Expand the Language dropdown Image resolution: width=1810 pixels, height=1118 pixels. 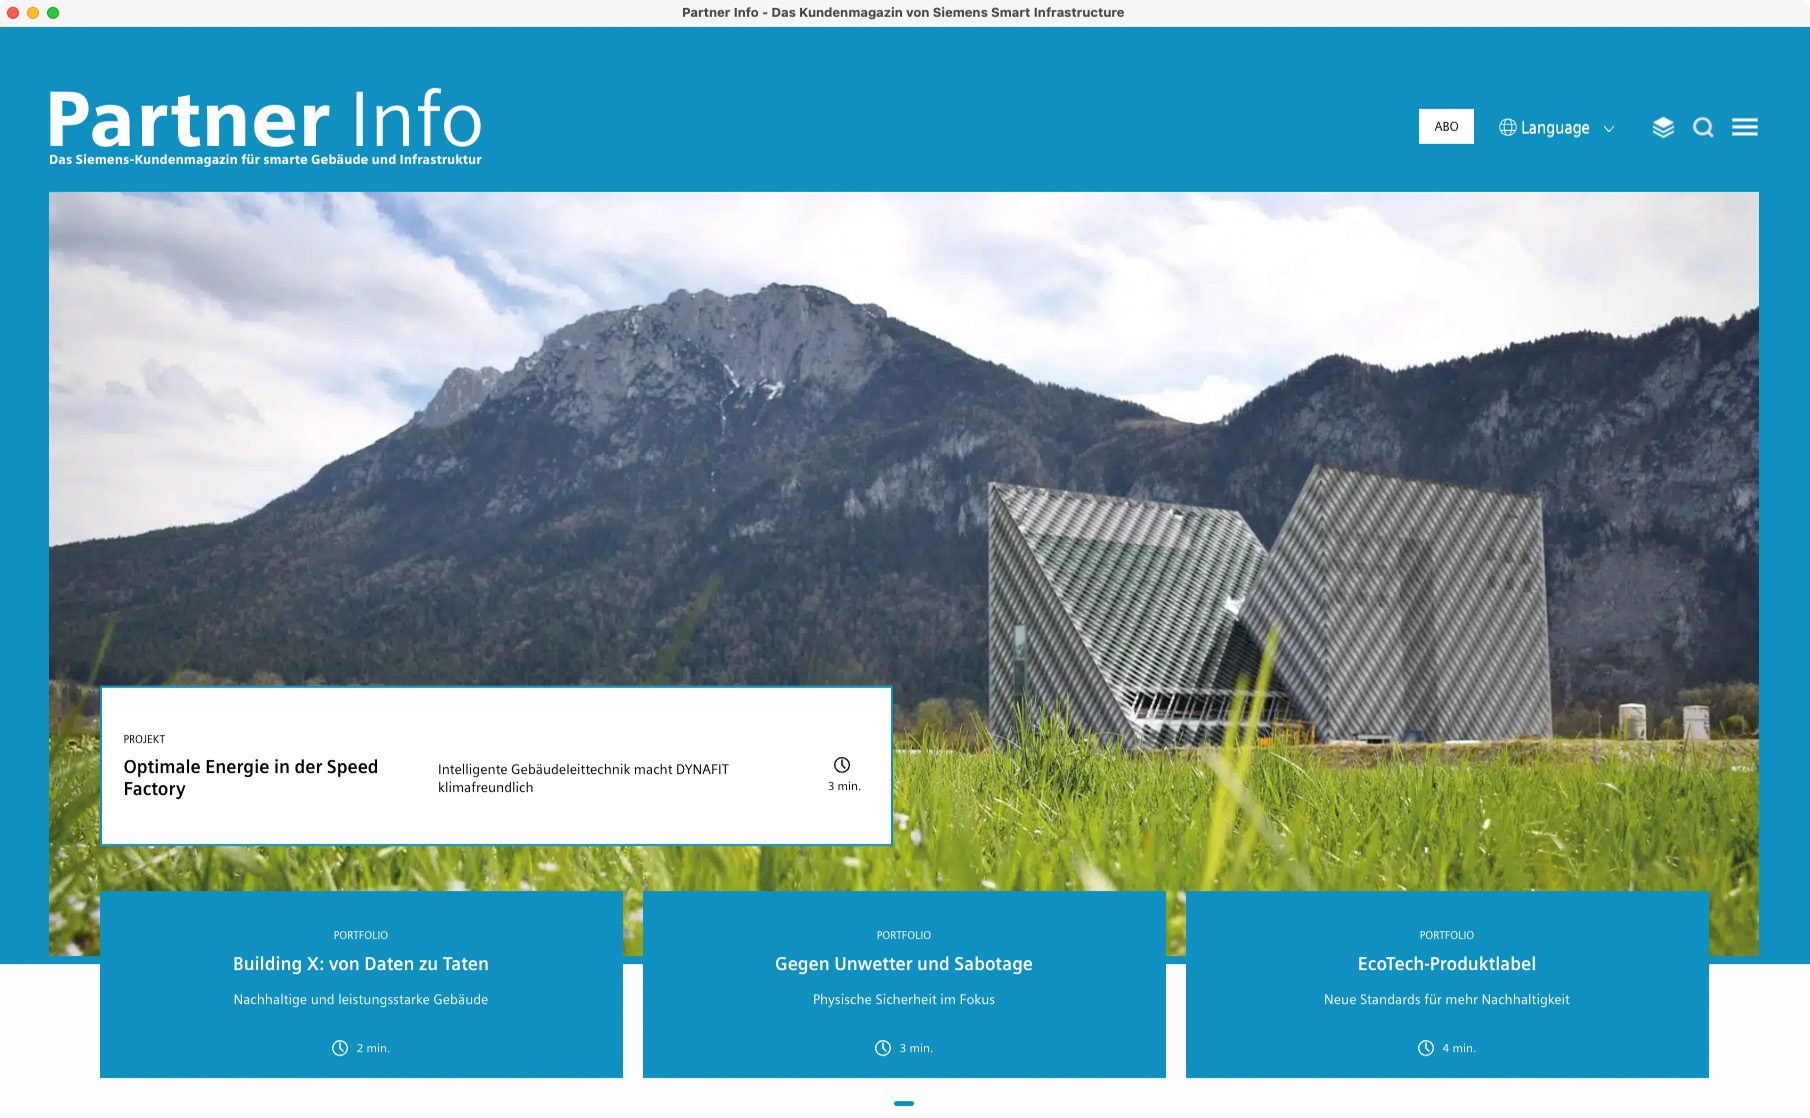coord(1555,128)
